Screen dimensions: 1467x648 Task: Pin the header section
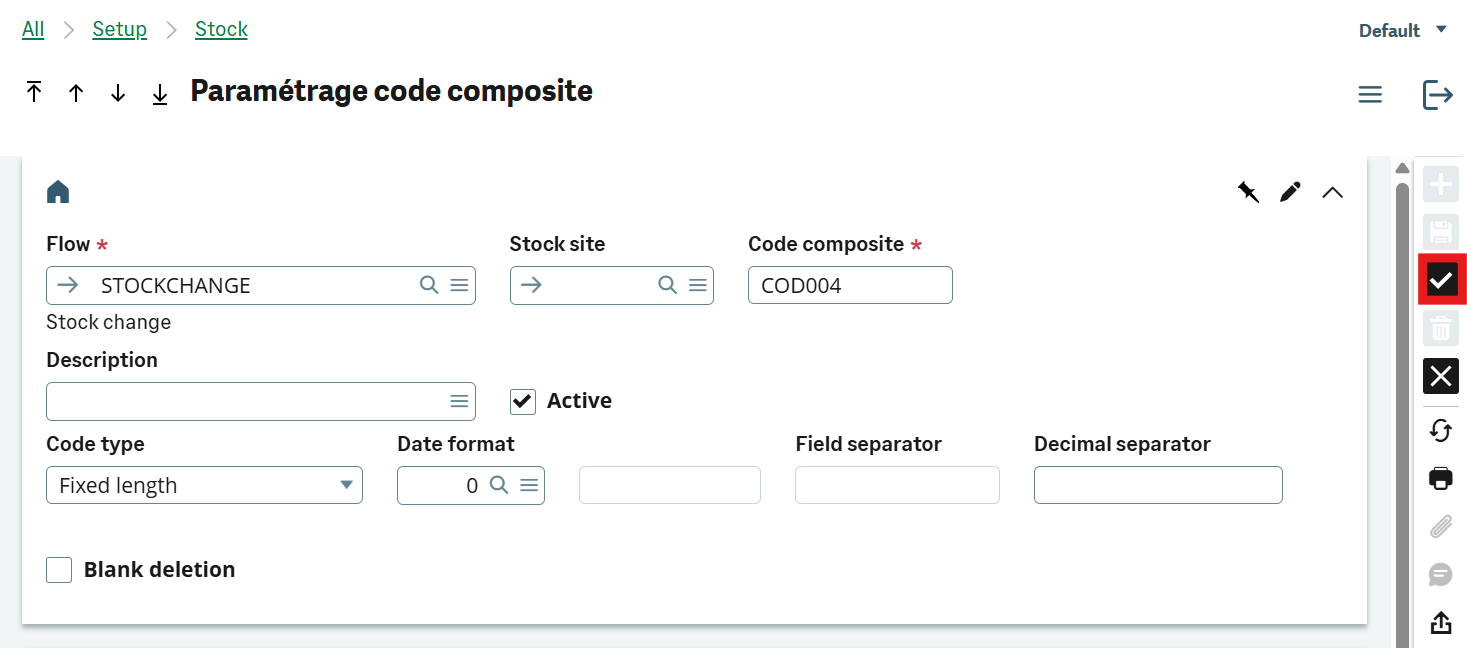(1248, 191)
